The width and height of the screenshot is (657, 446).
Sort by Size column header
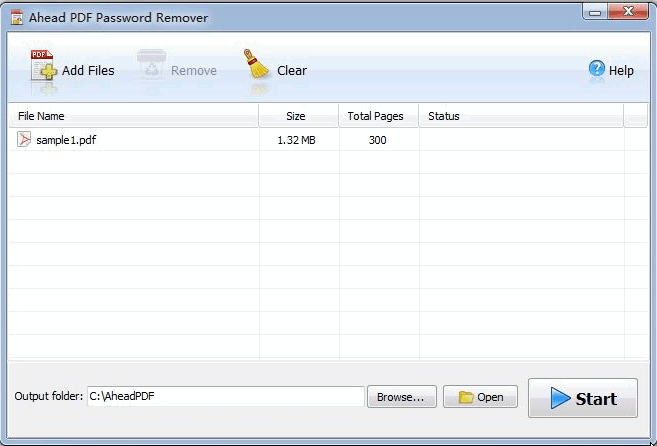point(299,116)
